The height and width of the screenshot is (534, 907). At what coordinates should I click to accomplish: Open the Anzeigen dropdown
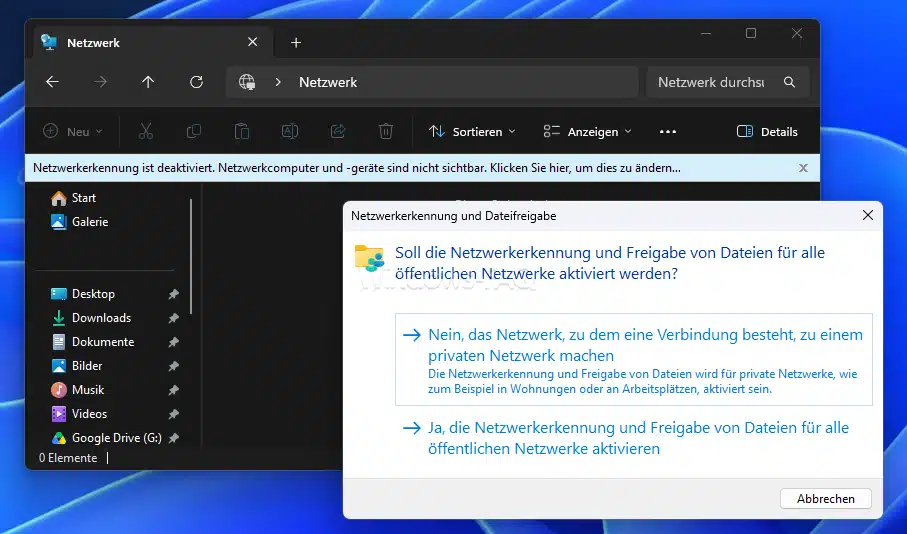587,132
